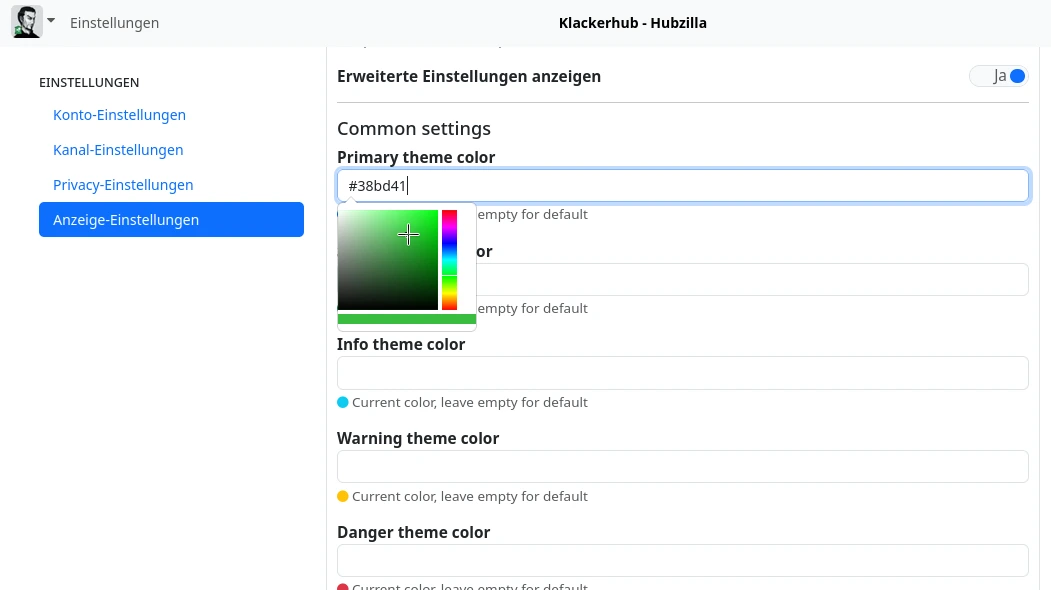Click the crosshair marker in the color picker
Screen dimensions: 1051x590
(408, 235)
